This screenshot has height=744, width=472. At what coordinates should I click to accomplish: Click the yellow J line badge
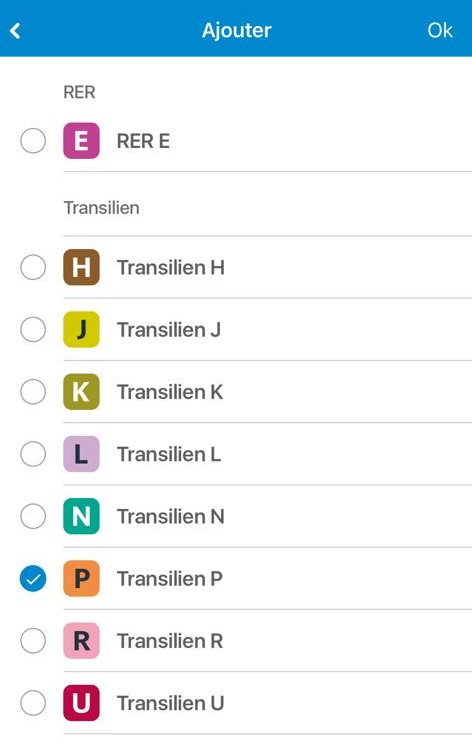coord(81,329)
